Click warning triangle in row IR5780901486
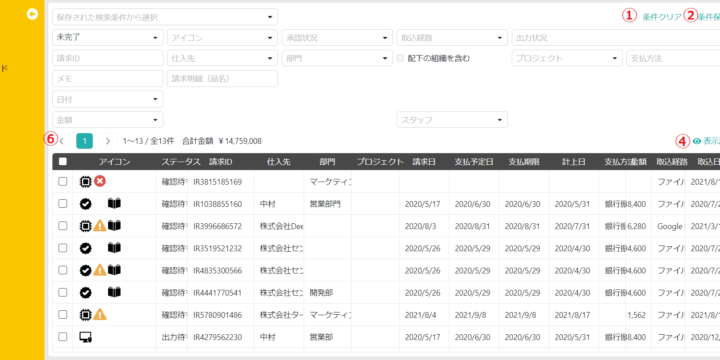 click(100, 315)
